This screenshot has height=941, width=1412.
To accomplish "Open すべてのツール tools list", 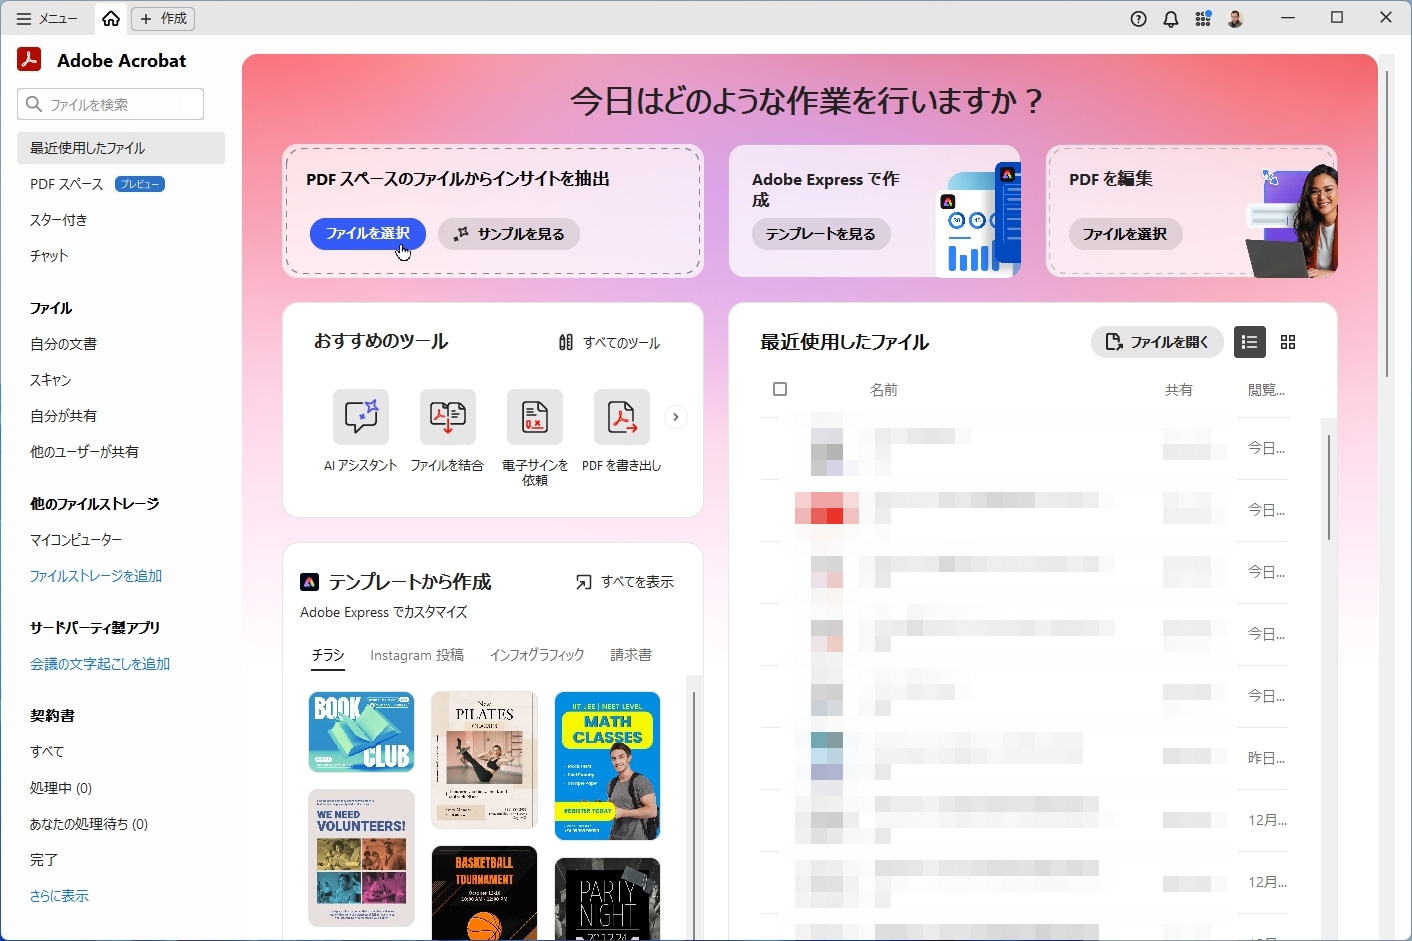I will (x=609, y=343).
